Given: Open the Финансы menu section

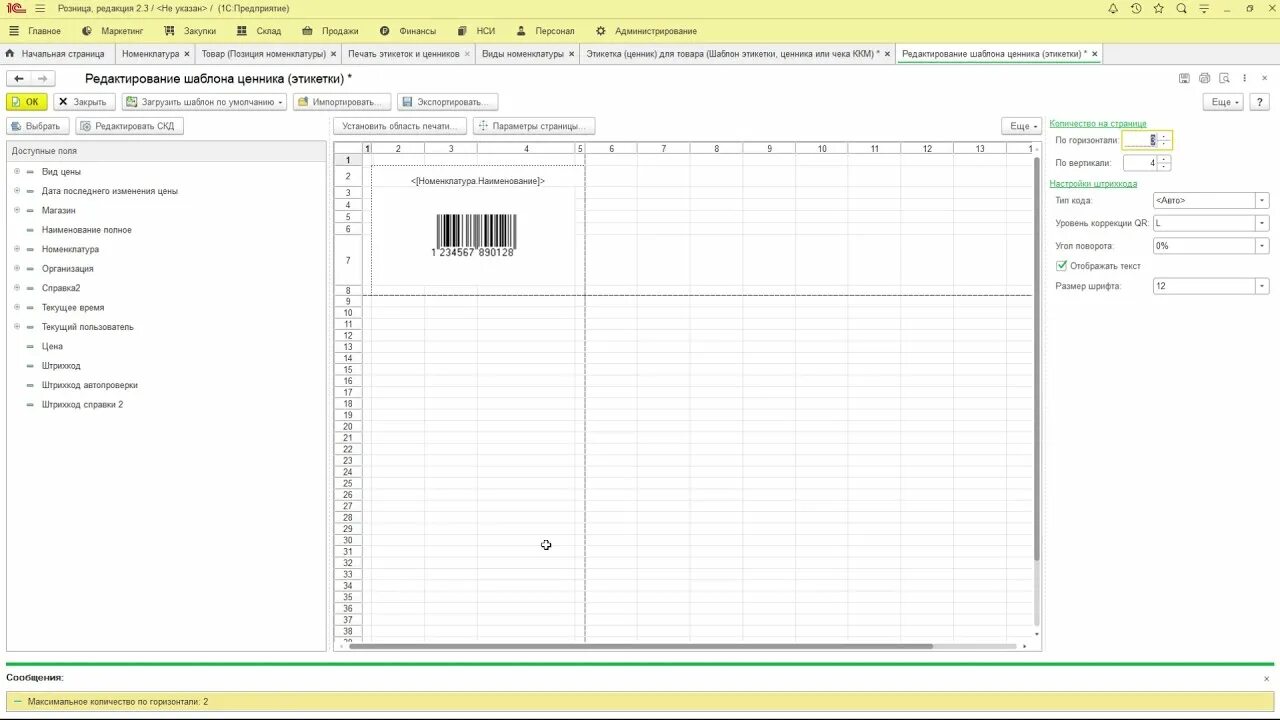Looking at the screenshot, I should pos(408,31).
